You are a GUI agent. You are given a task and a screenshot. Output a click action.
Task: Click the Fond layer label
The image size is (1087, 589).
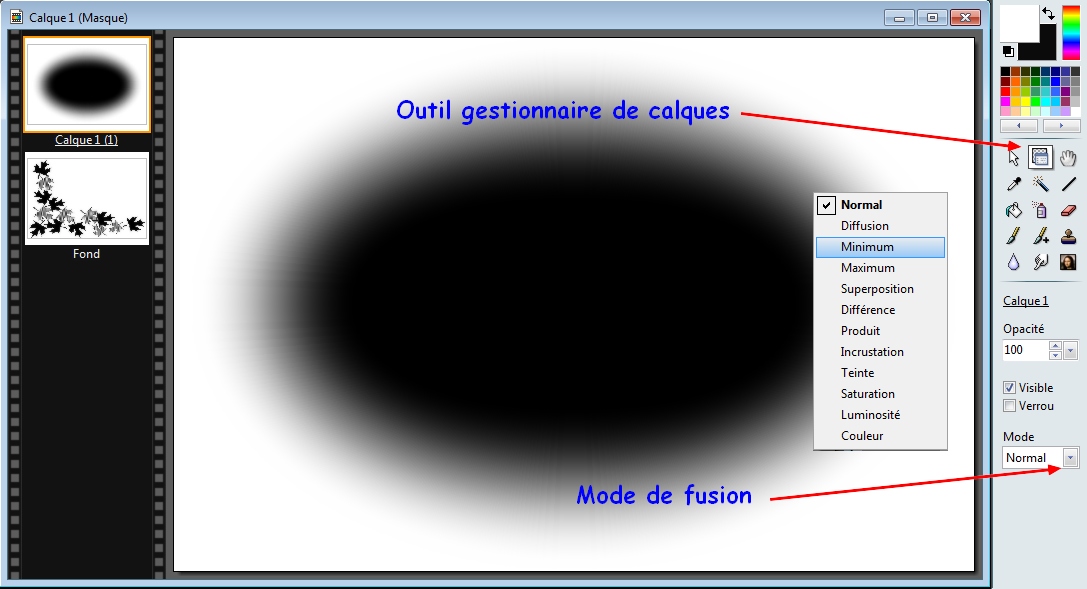click(87, 254)
